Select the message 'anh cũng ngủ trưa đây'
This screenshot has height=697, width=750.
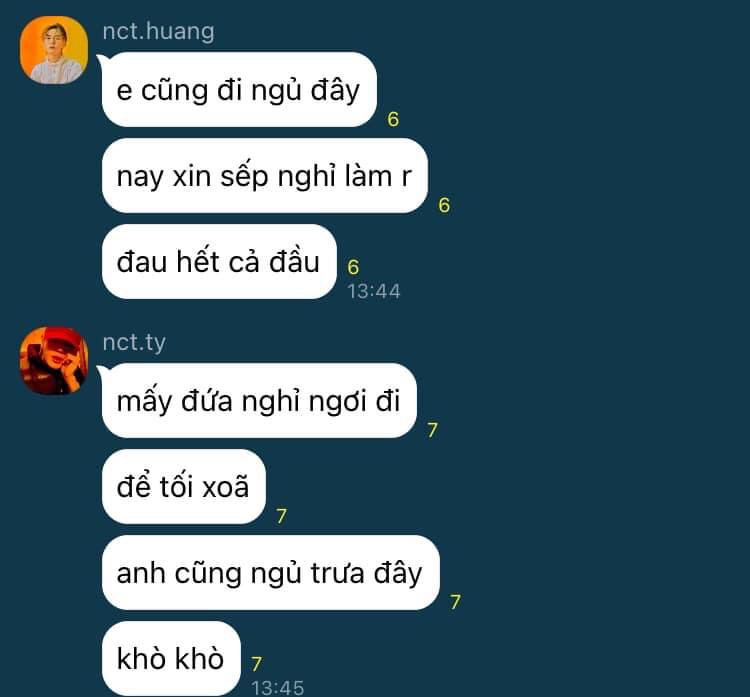[270, 573]
